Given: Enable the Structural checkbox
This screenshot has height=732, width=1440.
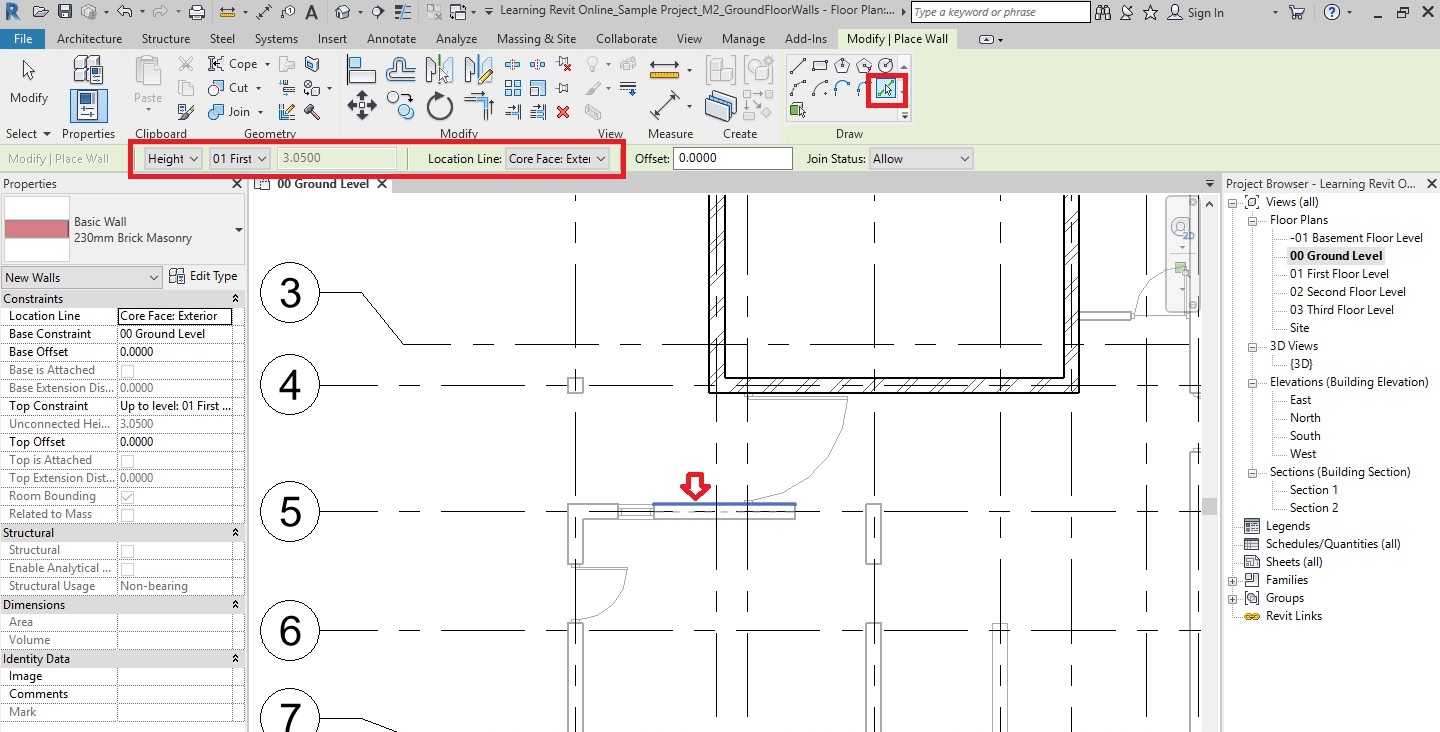Looking at the screenshot, I should (x=127, y=550).
